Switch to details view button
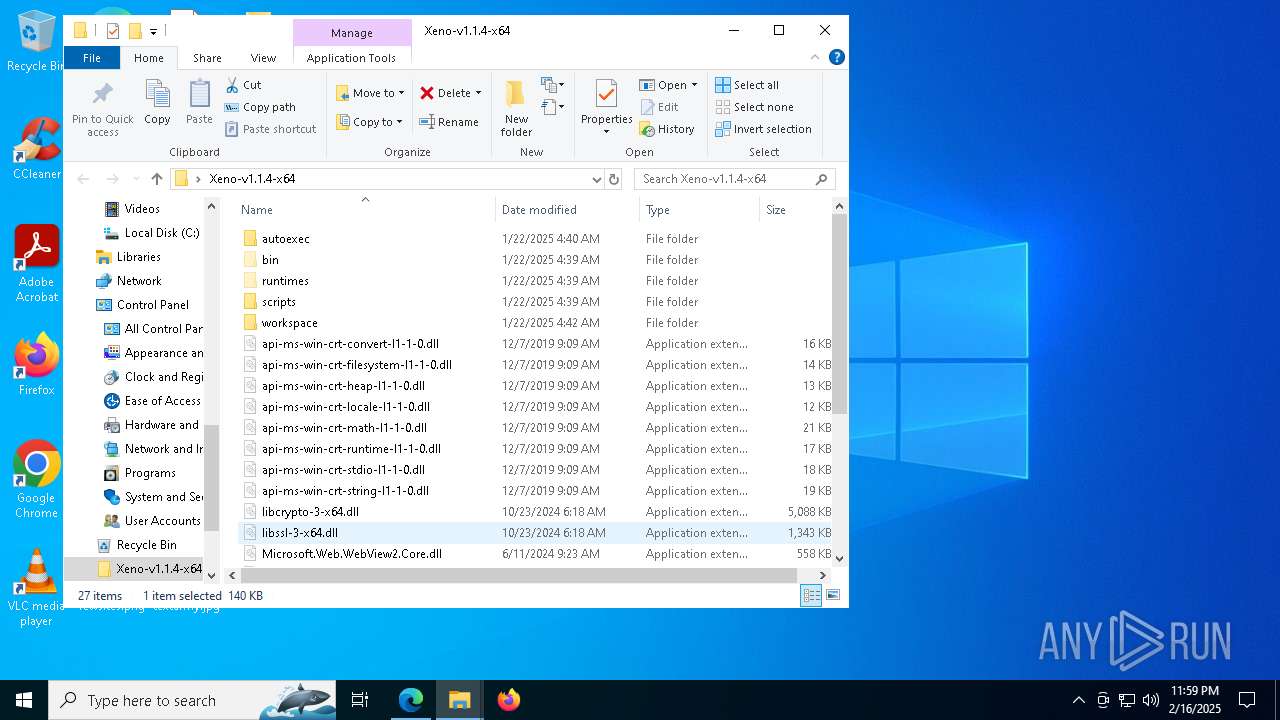The image size is (1280, 720). 812,595
